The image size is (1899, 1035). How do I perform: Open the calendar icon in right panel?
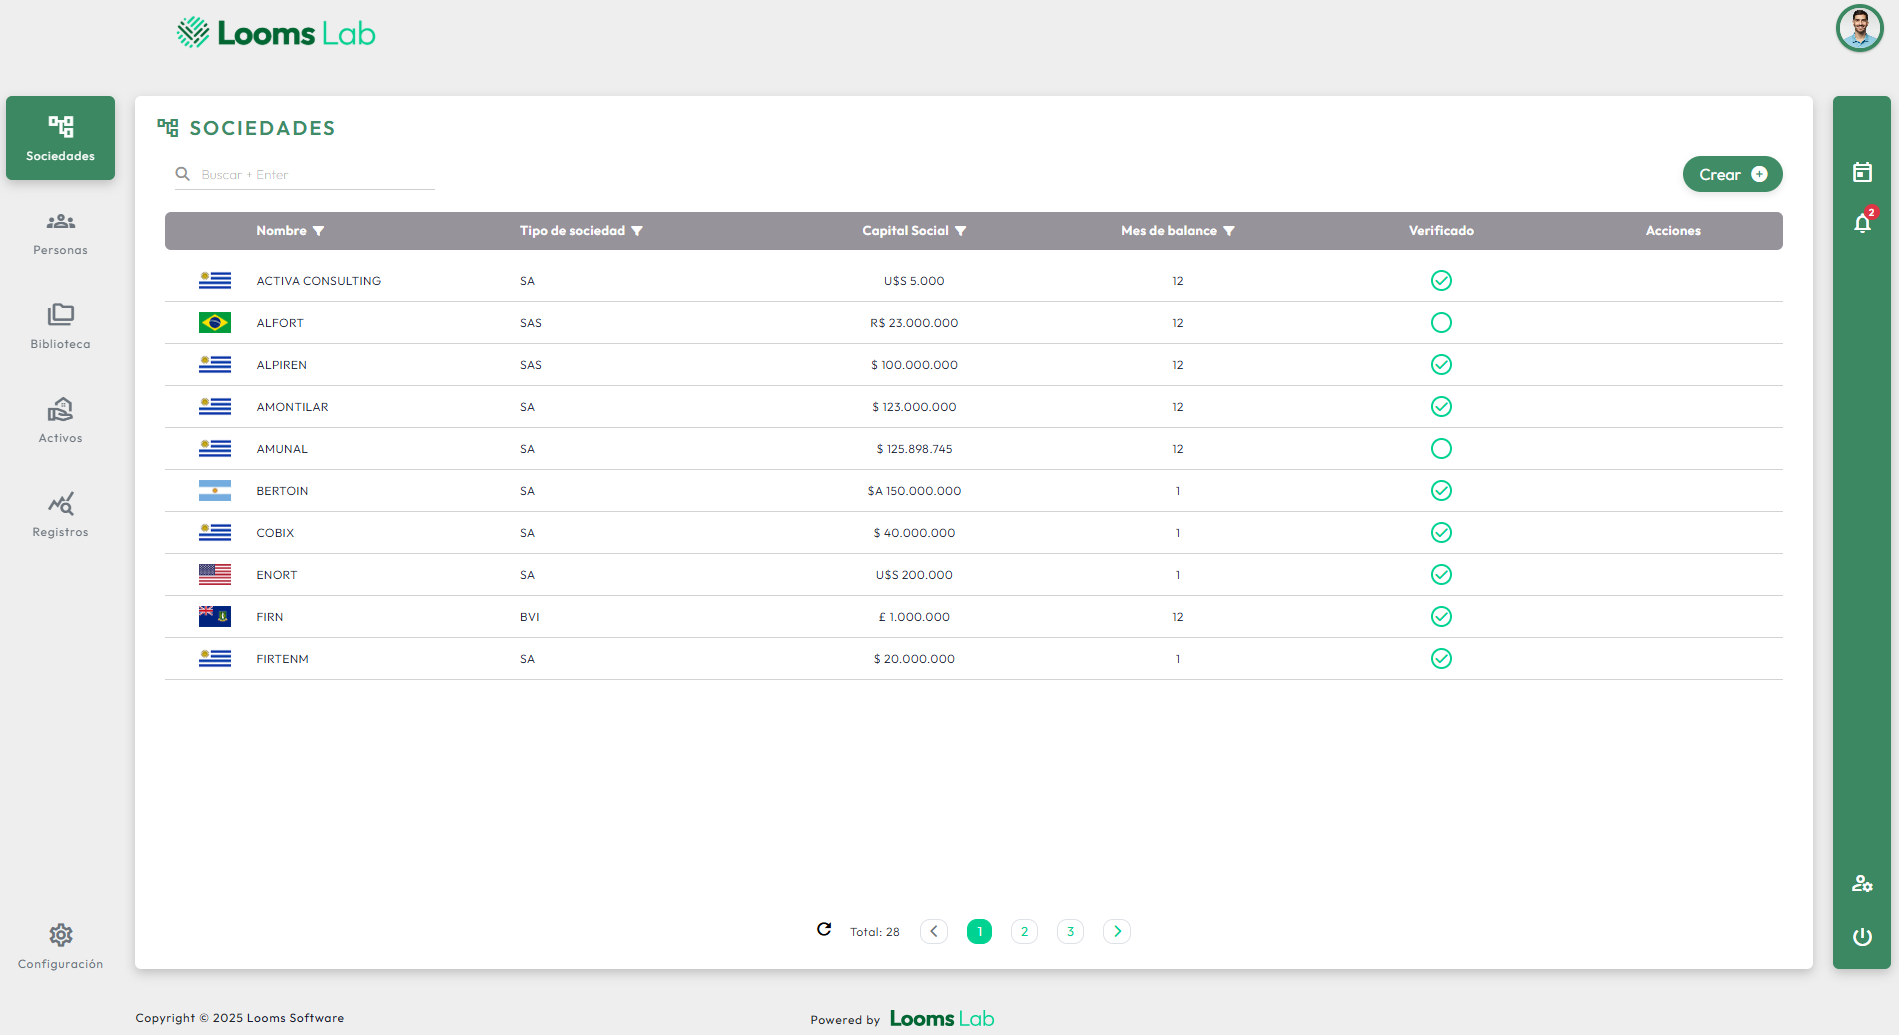click(x=1862, y=173)
